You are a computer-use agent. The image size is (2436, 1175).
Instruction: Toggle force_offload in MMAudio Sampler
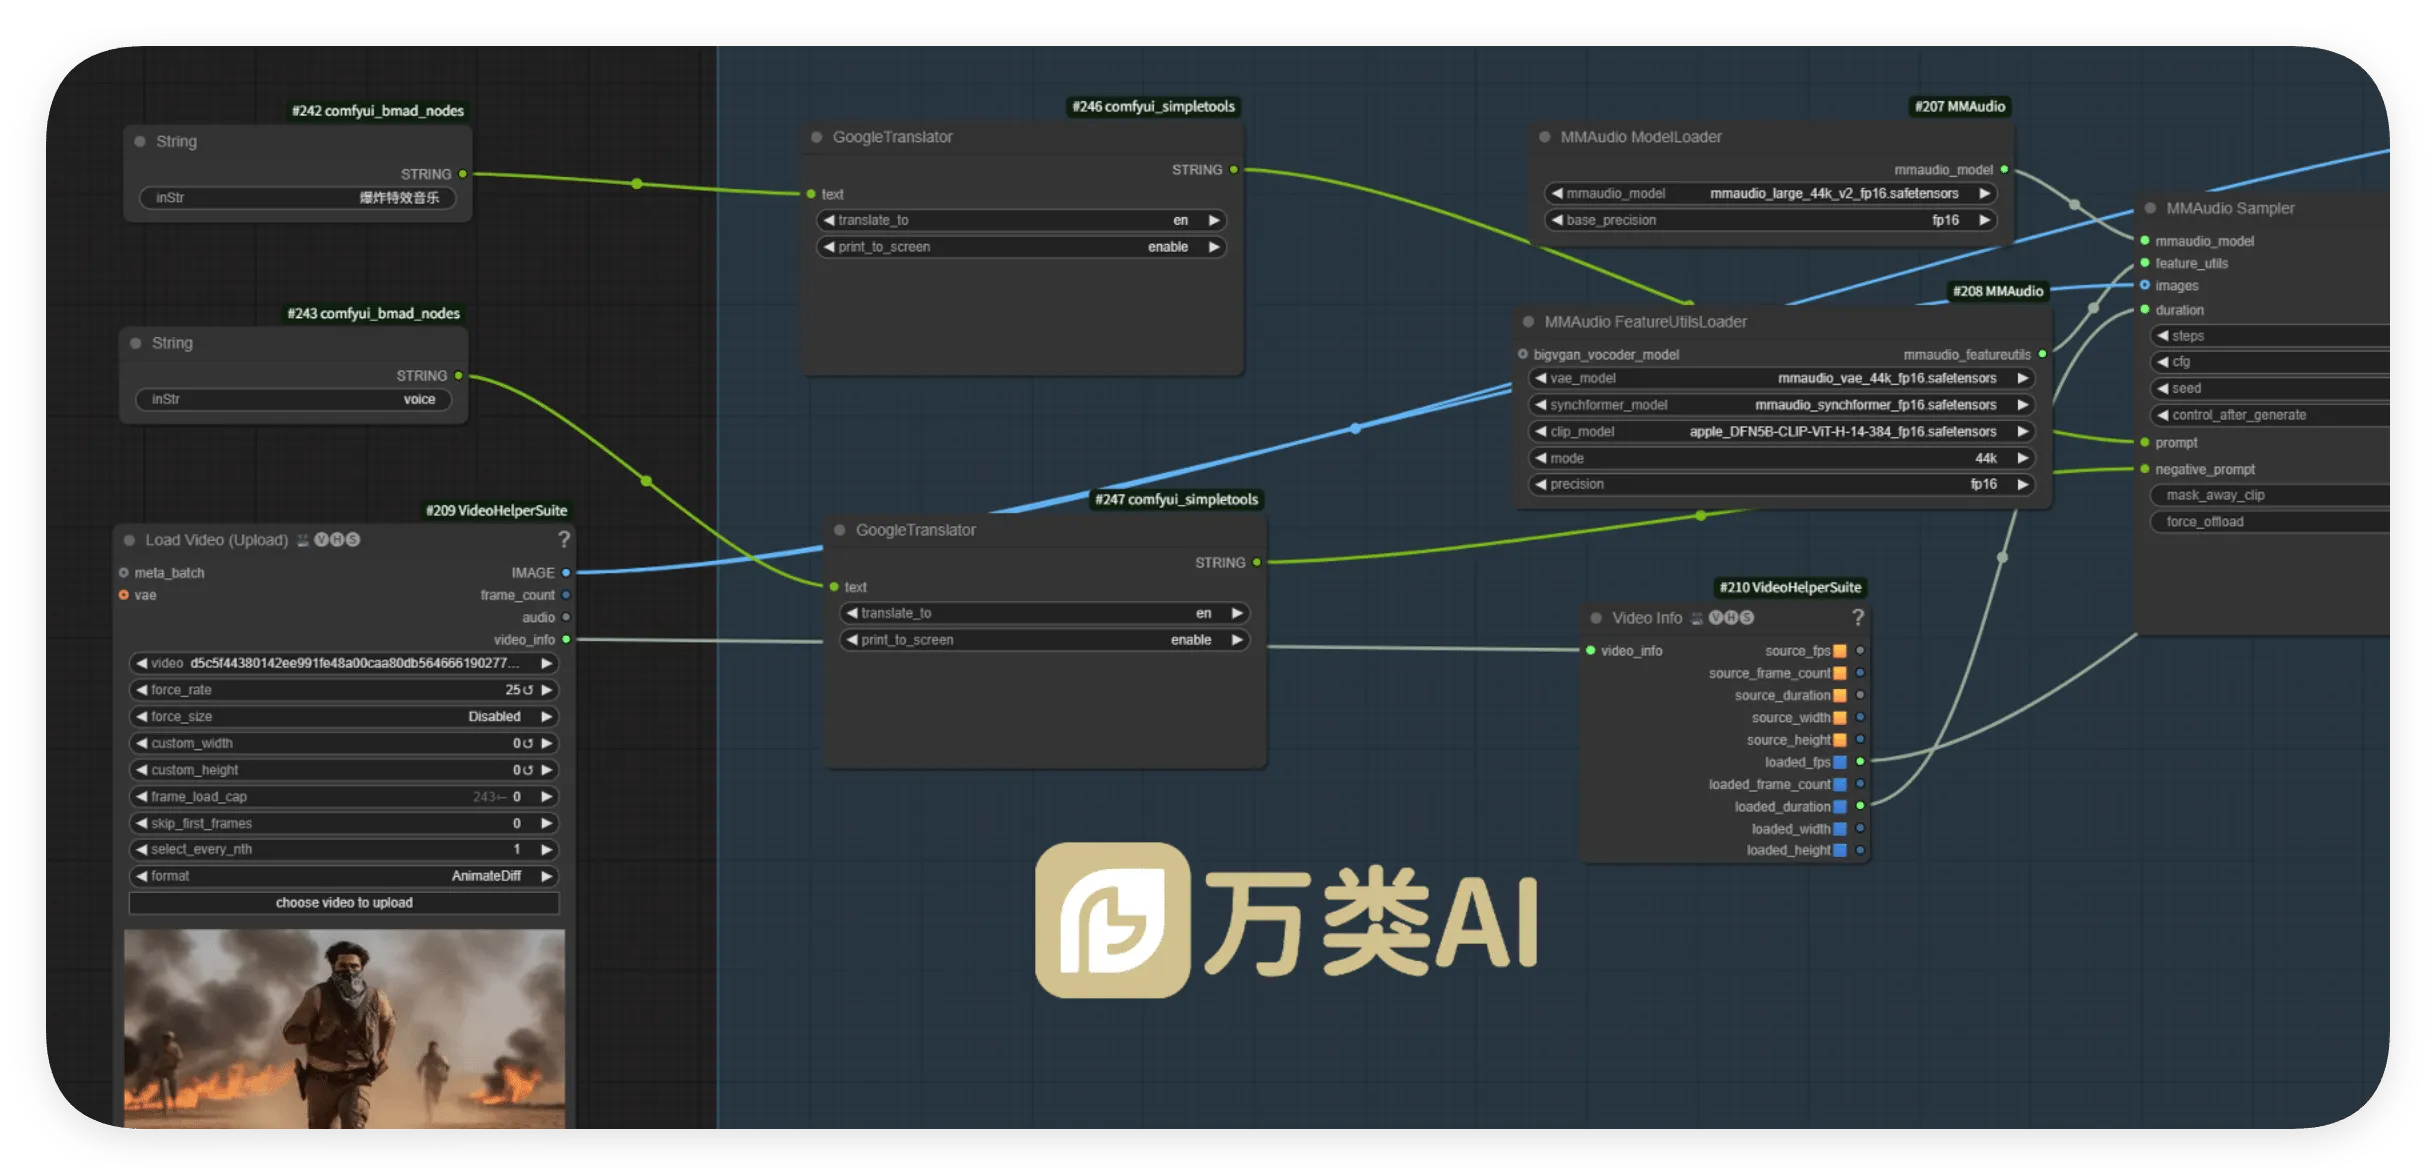tap(2270, 522)
